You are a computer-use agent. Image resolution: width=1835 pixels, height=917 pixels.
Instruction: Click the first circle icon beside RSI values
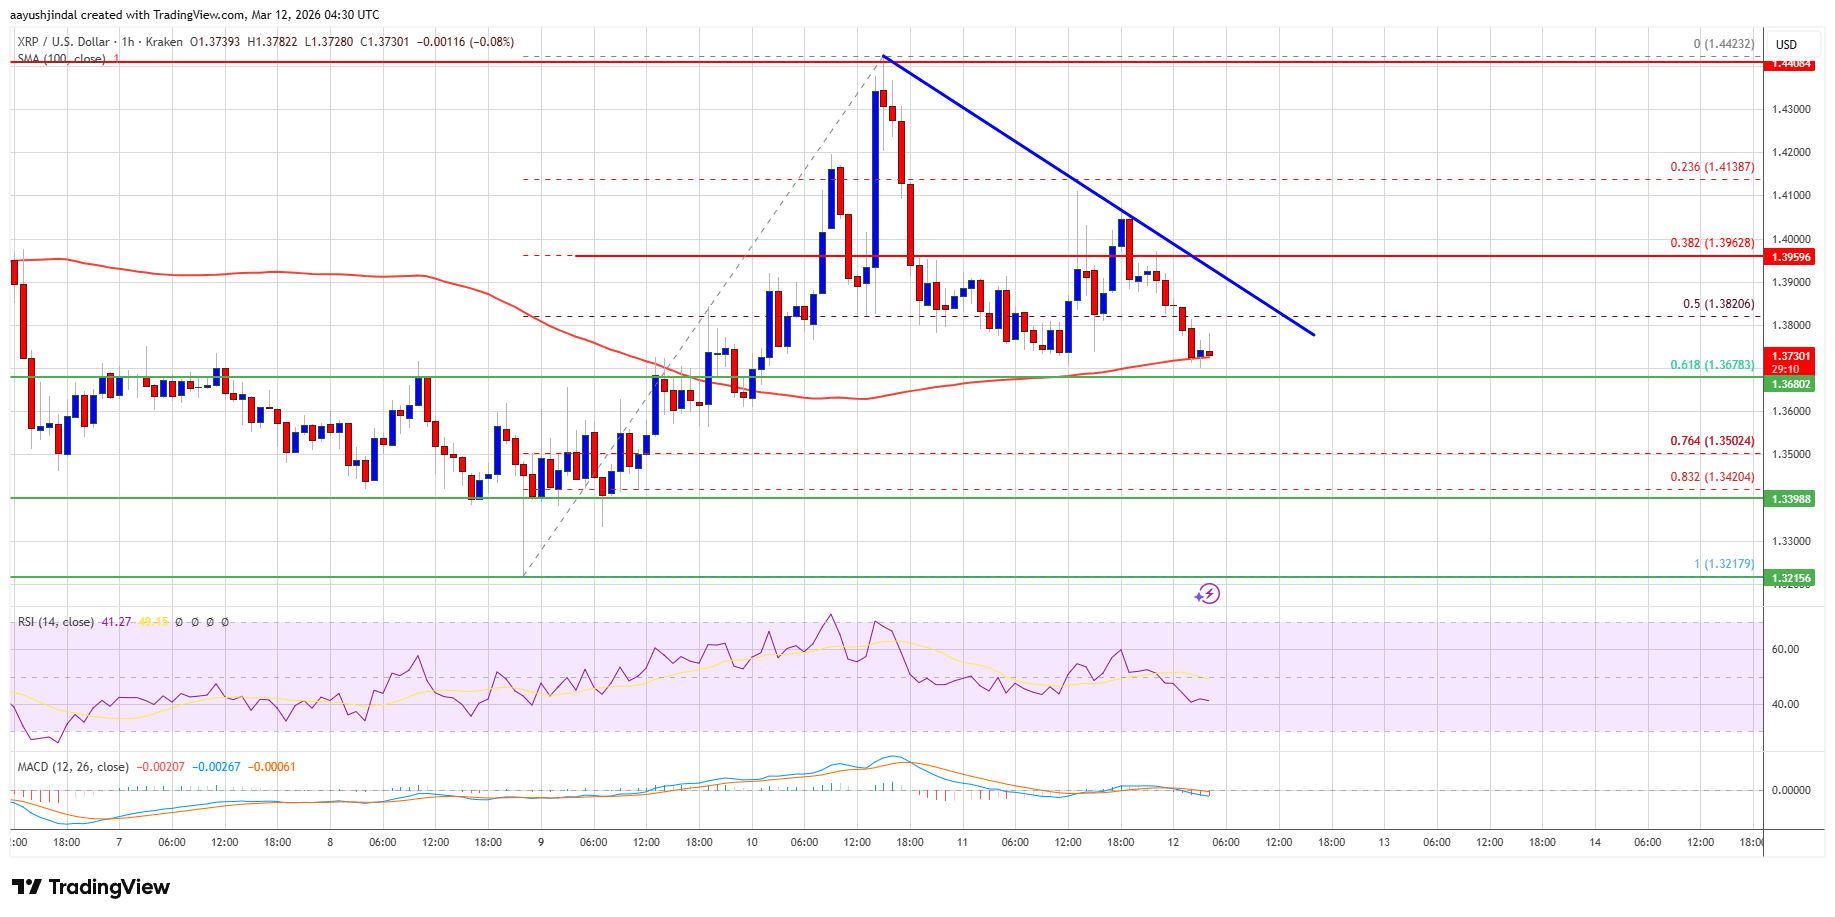point(178,621)
